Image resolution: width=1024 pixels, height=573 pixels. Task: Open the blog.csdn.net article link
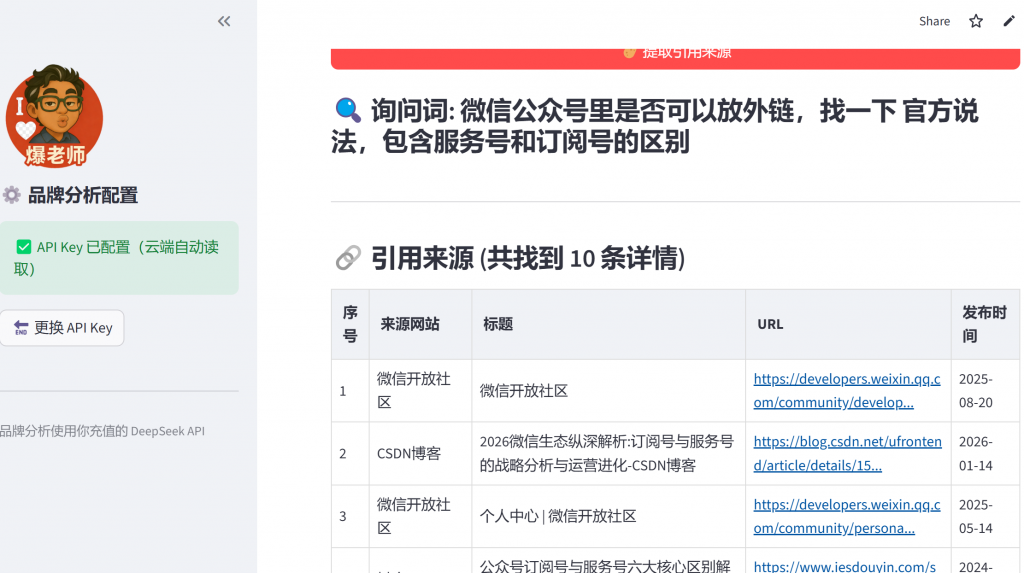847,453
